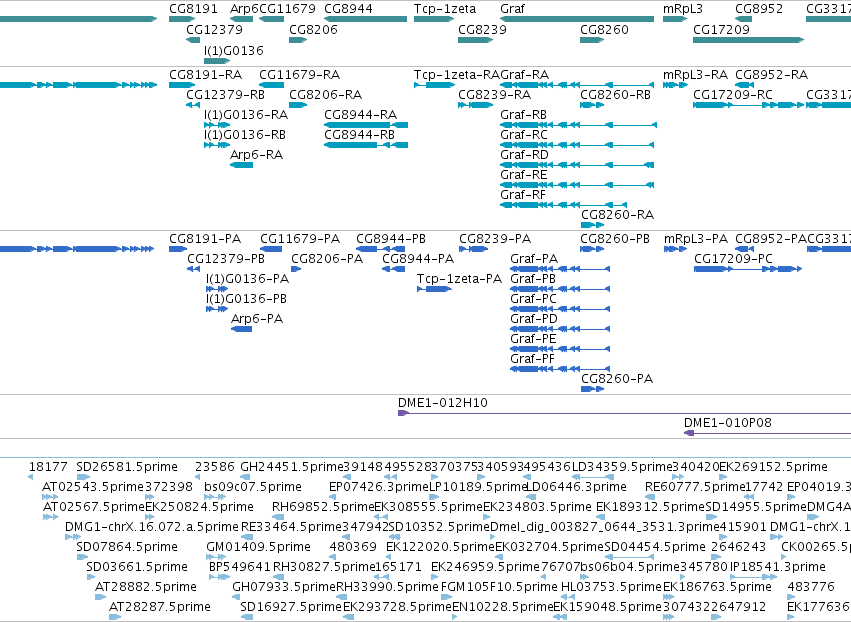The height and width of the screenshot is (622, 851).
Task: Select transcript CG17209-RC
Action: pos(748,105)
